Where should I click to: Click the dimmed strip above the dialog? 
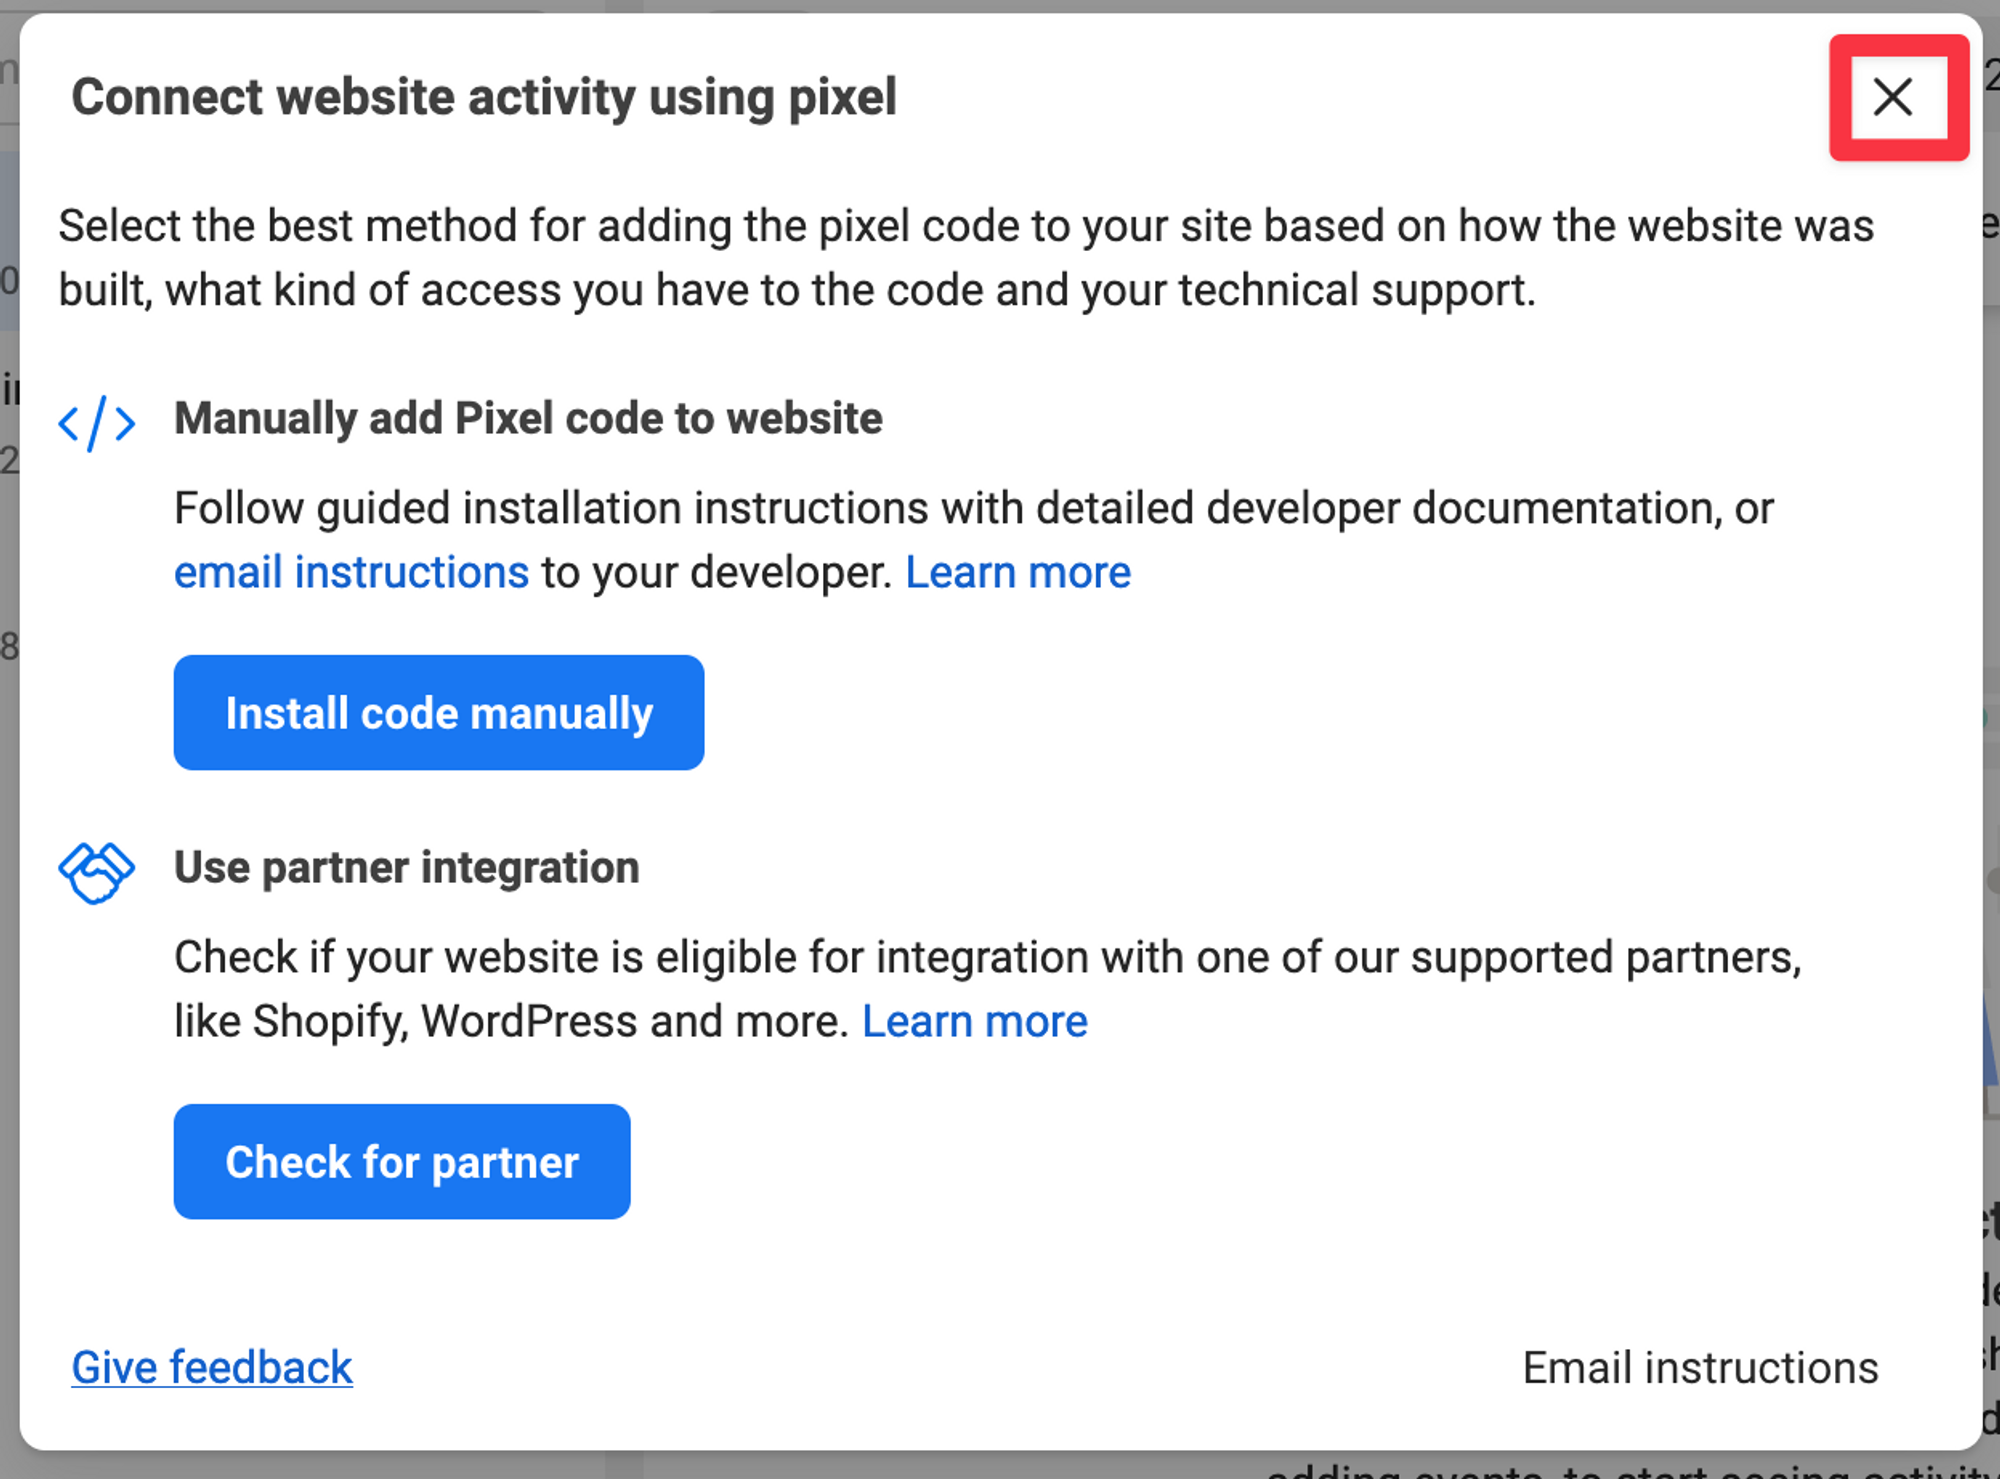point(1000,5)
